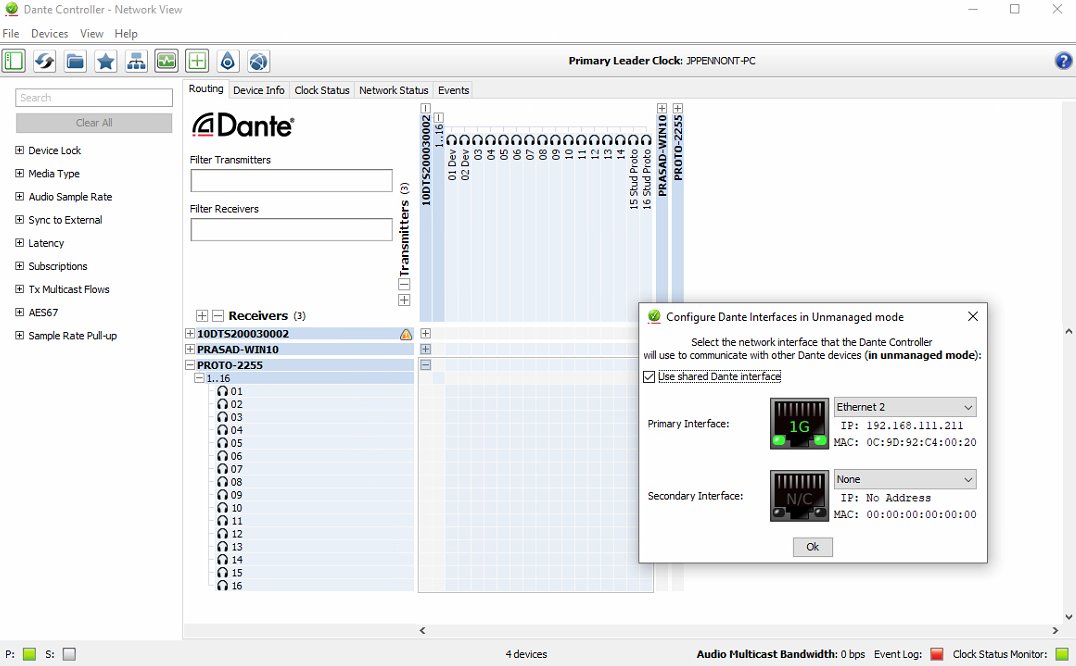
Task: Open the Help menu
Action: [x=126, y=34]
